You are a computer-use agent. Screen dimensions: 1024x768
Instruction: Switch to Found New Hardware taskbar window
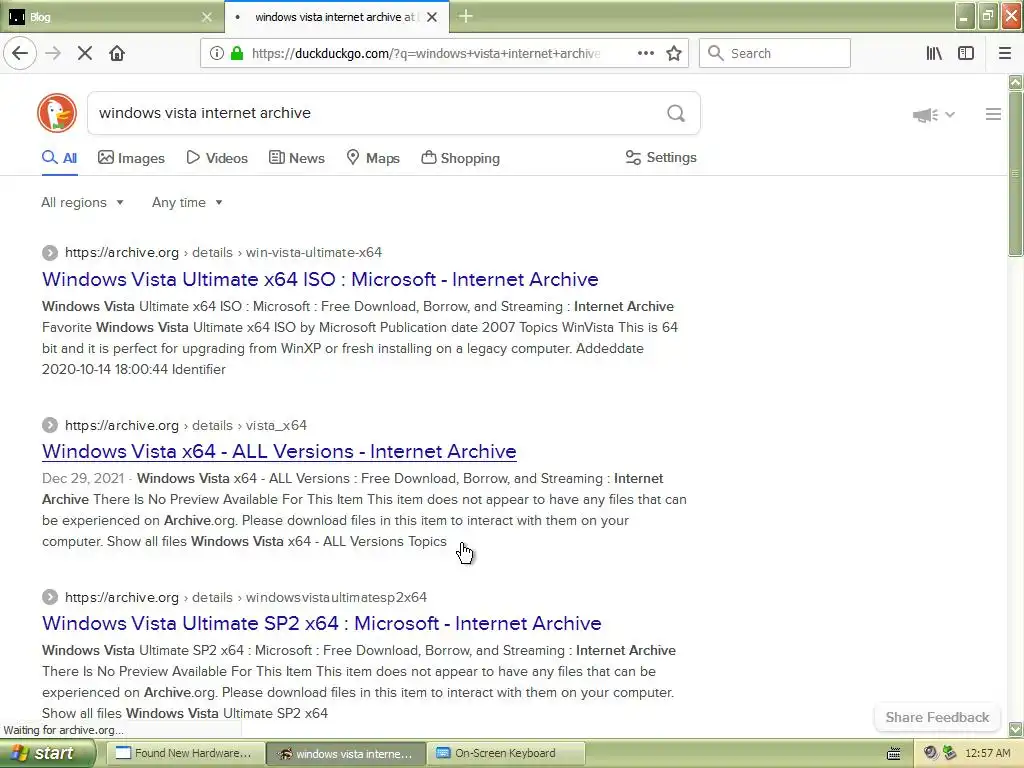click(185, 754)
